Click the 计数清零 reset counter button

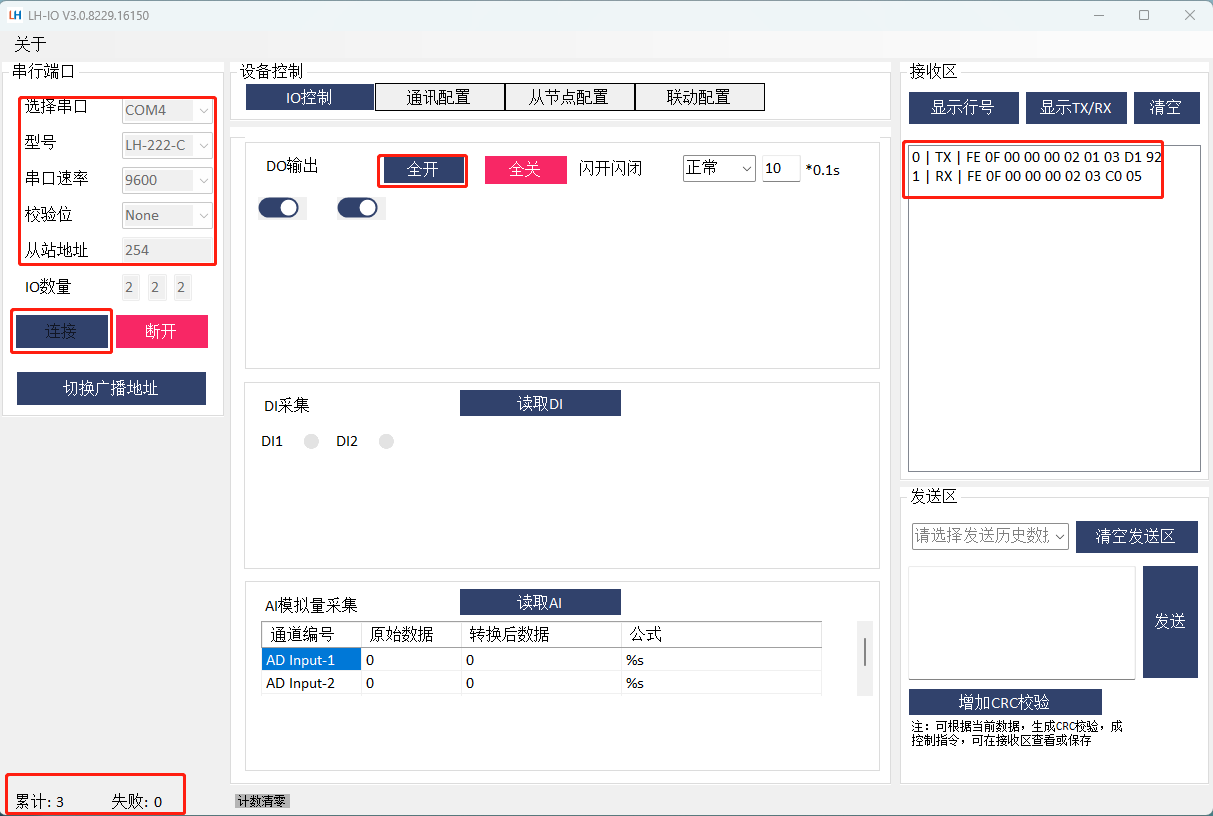pyautogui.click(x=262, y=801)
